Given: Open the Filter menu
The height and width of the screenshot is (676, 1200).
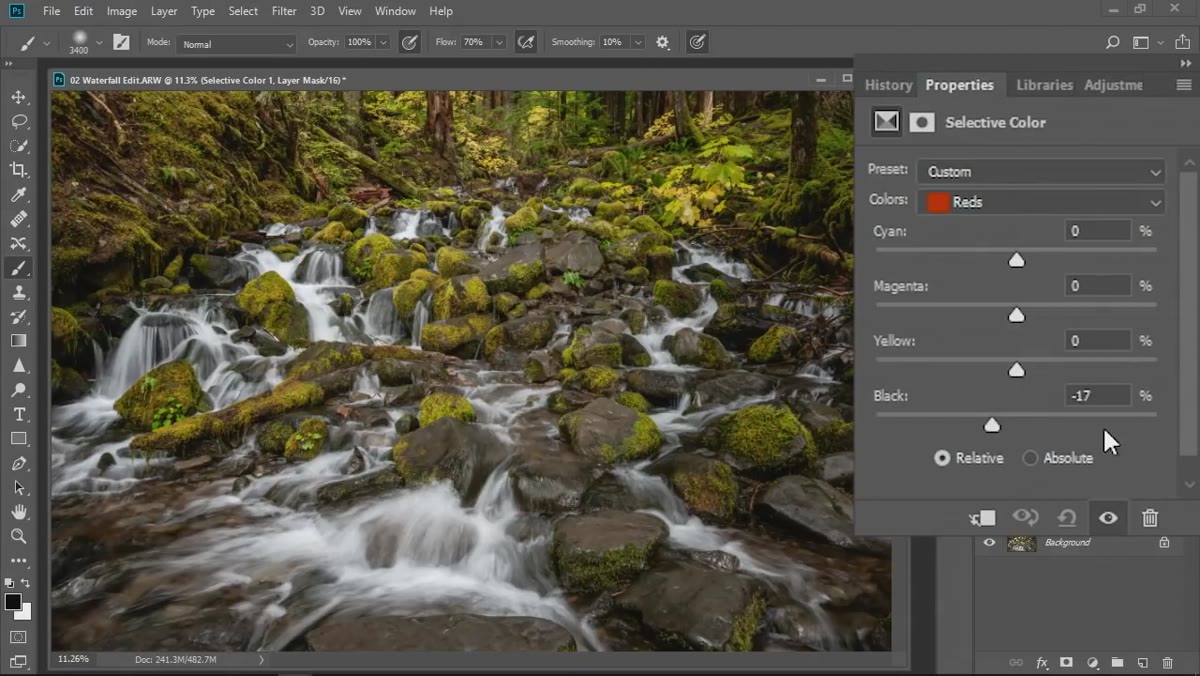Looking at the screenshot, I should click(x=284, y=11).
